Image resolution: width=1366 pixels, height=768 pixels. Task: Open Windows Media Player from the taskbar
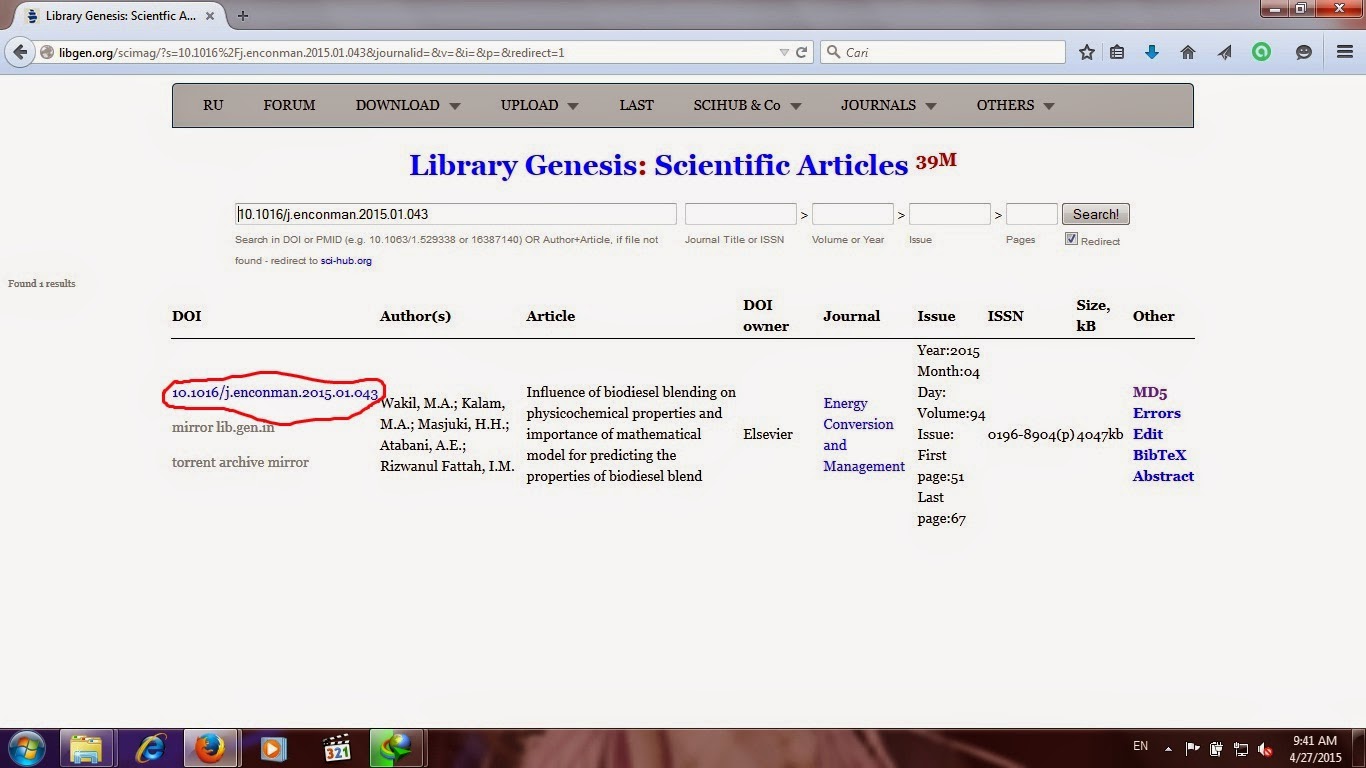click(271, 748)
